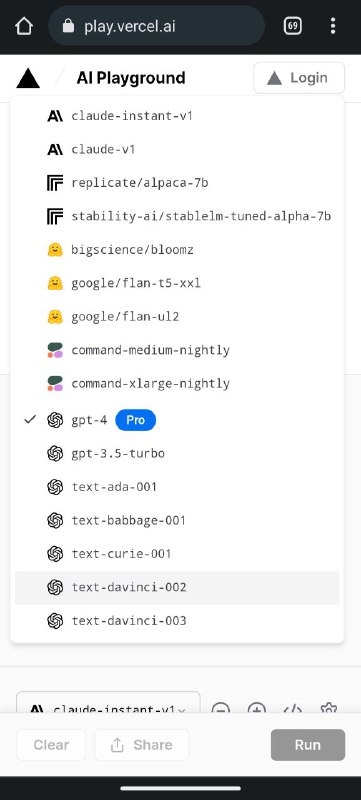The width and height of the screenshot is (361, 800).
Task: Select the checked gpt-4 Pro option
Action: [x=177, y=420]
